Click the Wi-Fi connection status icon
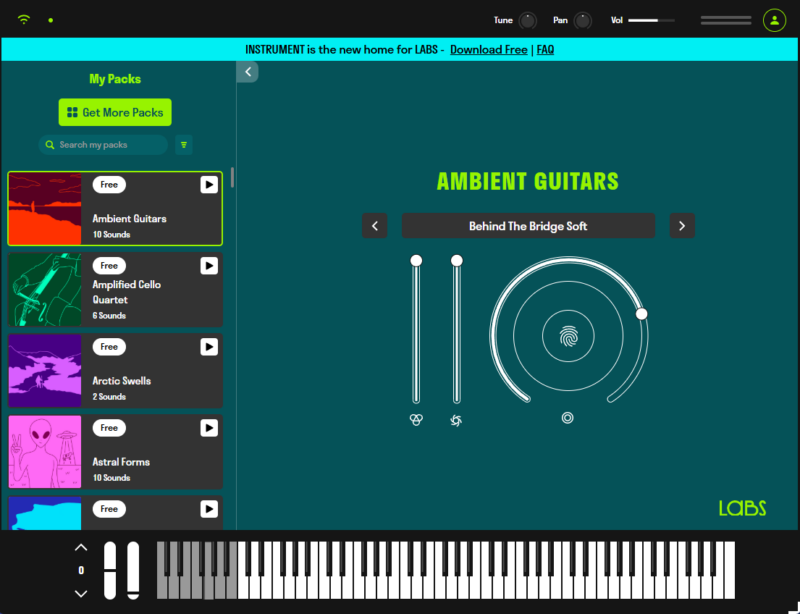Screen dimensions: 800x614 [x=24, y=20]
